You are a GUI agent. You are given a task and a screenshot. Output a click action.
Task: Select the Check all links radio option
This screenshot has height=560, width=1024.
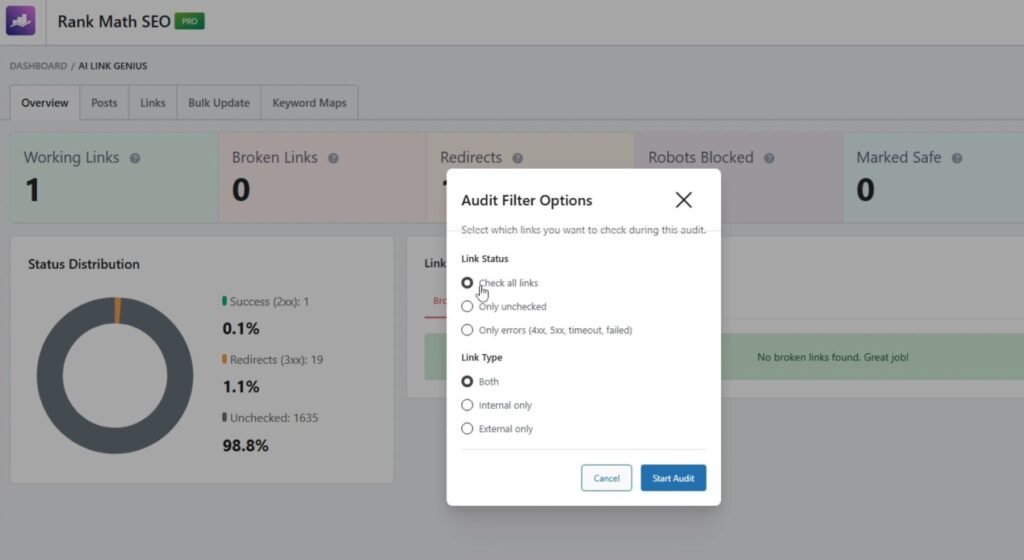tap(467, 283)
